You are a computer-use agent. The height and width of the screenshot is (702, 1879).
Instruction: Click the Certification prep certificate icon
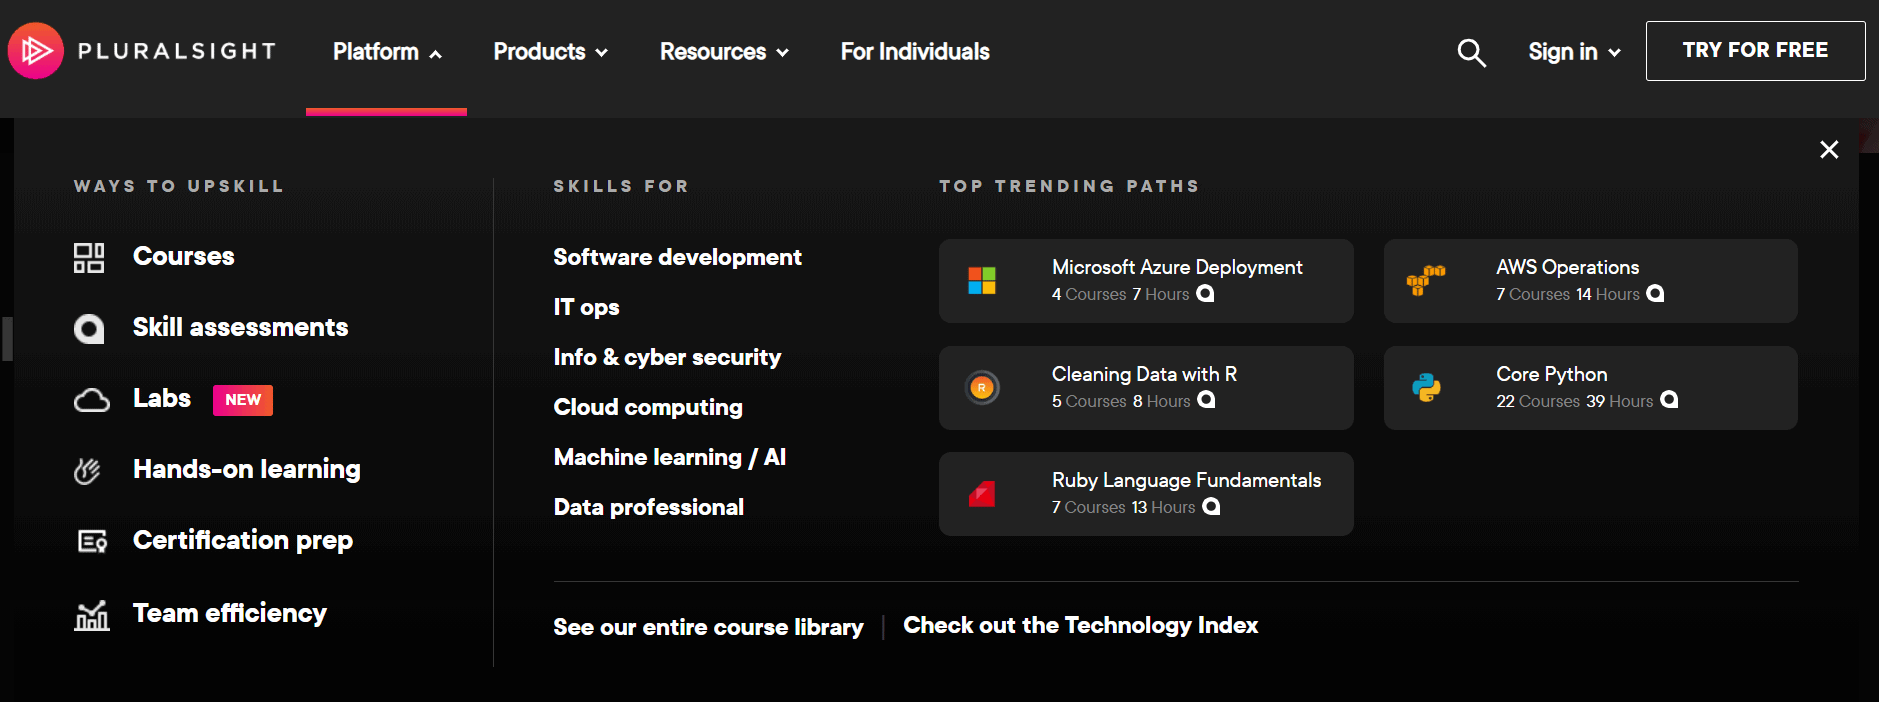[x=92, y=541]
